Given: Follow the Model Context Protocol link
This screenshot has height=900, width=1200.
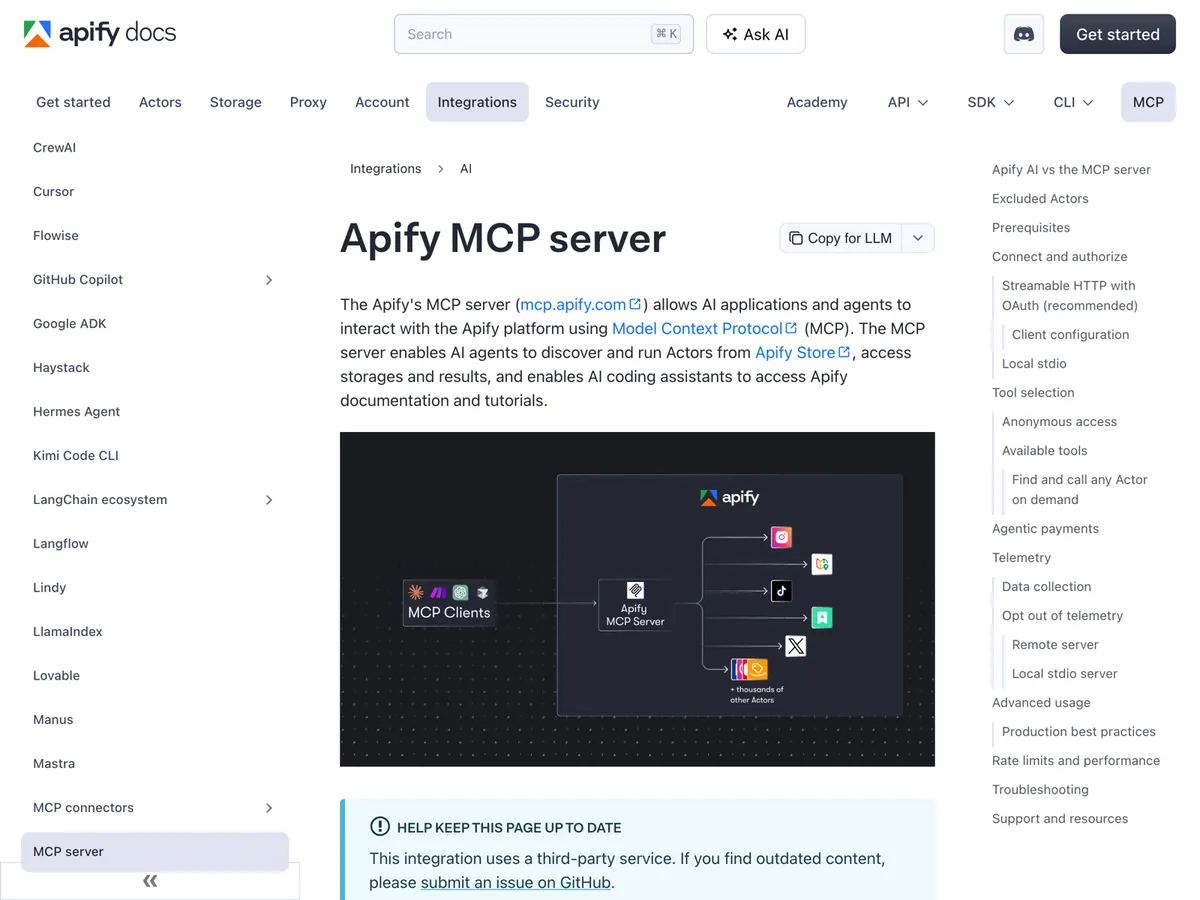Looking at the screenshot, I should [x=705, y=328].
